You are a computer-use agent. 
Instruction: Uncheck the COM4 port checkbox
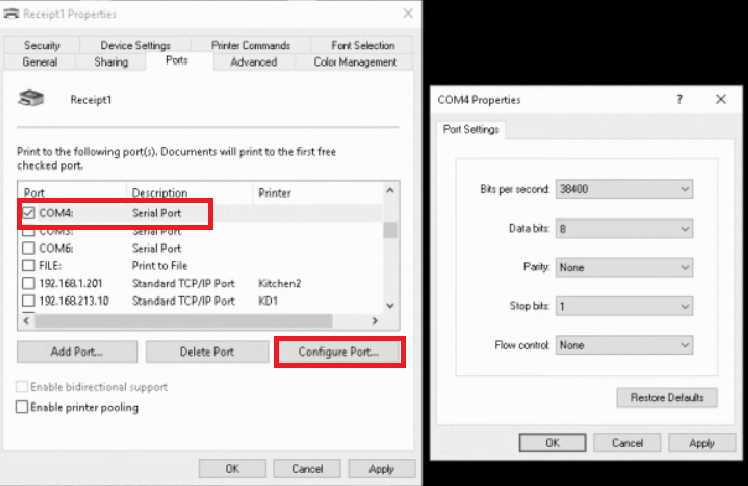click(29, 213)
